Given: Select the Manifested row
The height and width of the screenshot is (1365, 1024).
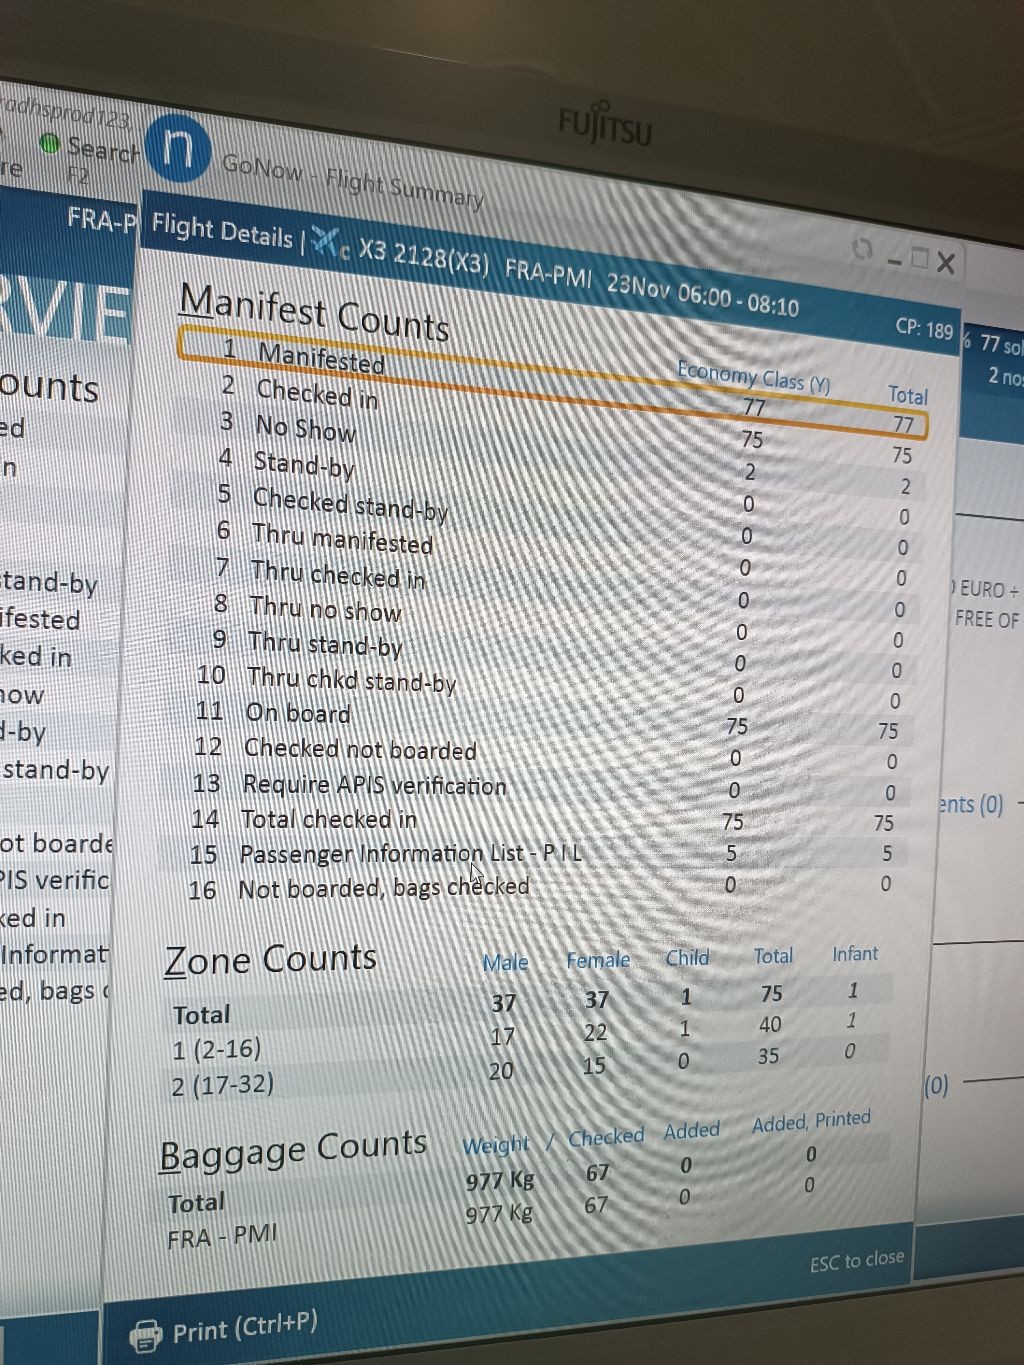Looking at the screenshot, I should [320, 356].
